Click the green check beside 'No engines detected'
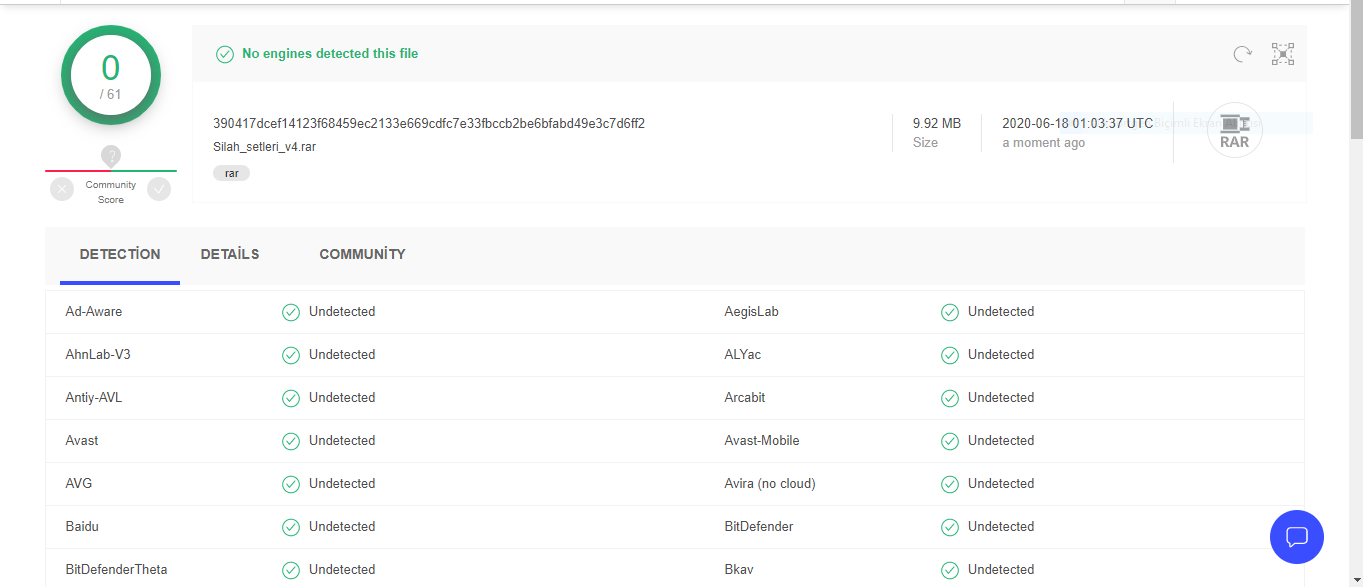1363x587 pixels. 225,54
